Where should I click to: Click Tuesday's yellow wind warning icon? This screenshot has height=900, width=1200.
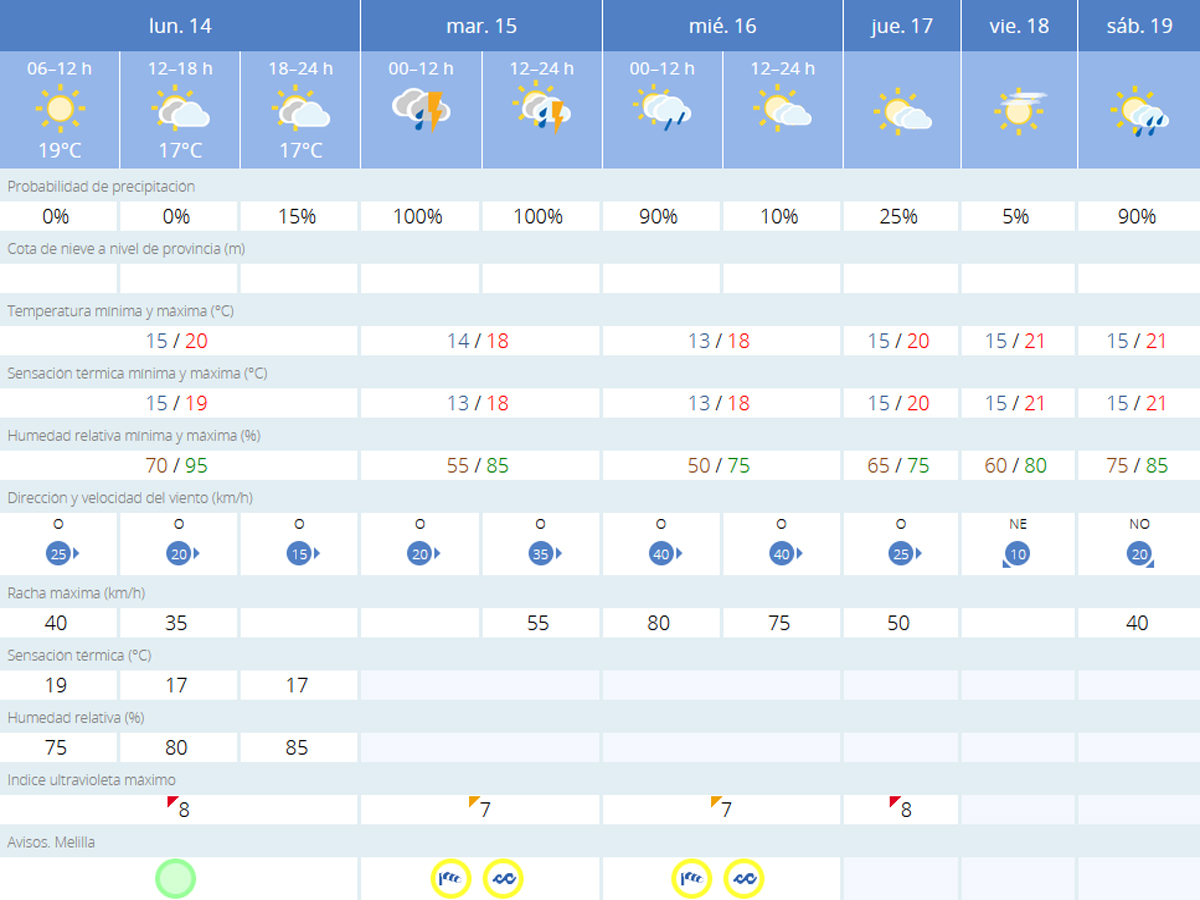tap(450, 879)
